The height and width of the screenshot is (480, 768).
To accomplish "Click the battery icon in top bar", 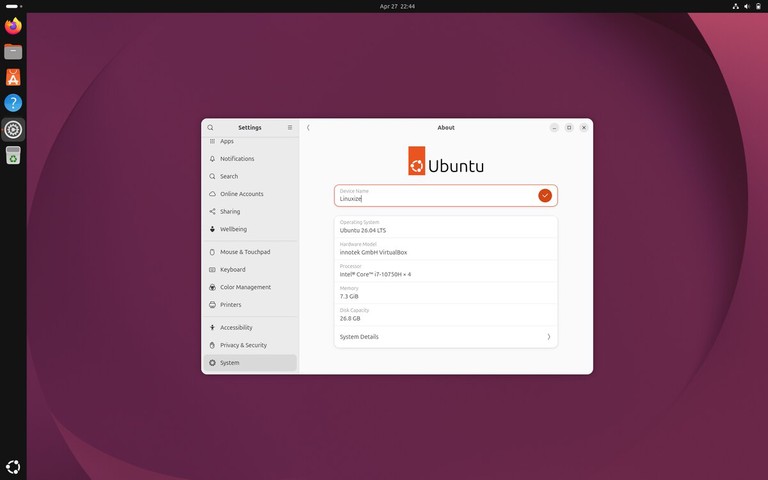I will (x=758, y=6).
